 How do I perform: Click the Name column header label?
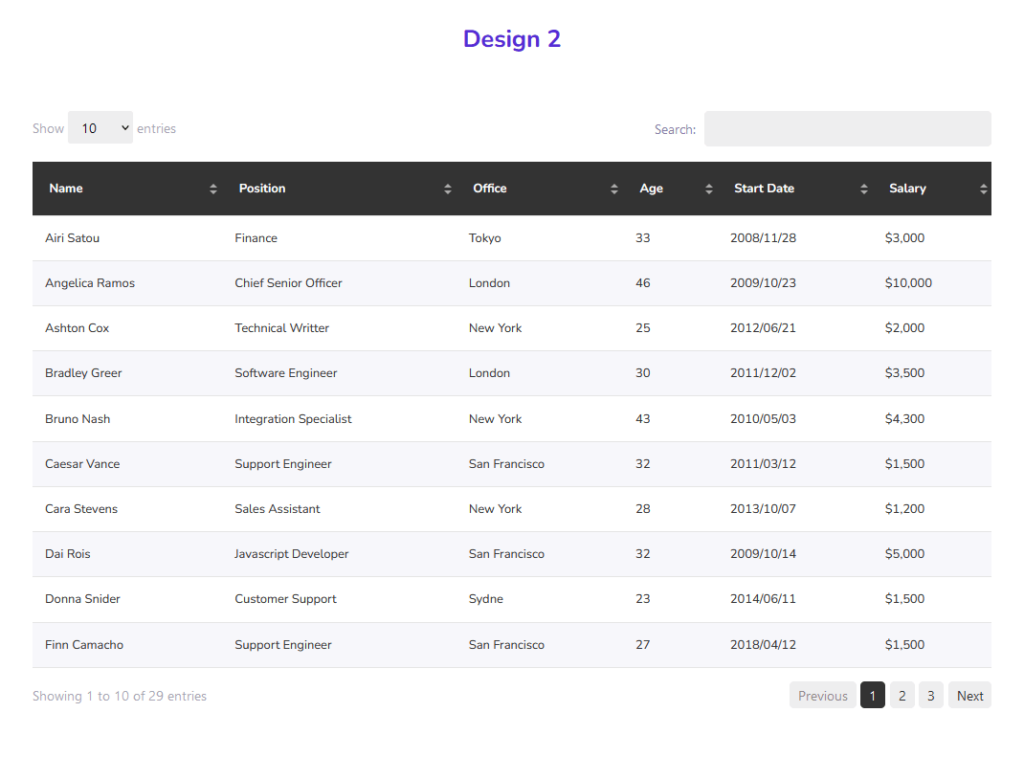(x=66, y=188)
